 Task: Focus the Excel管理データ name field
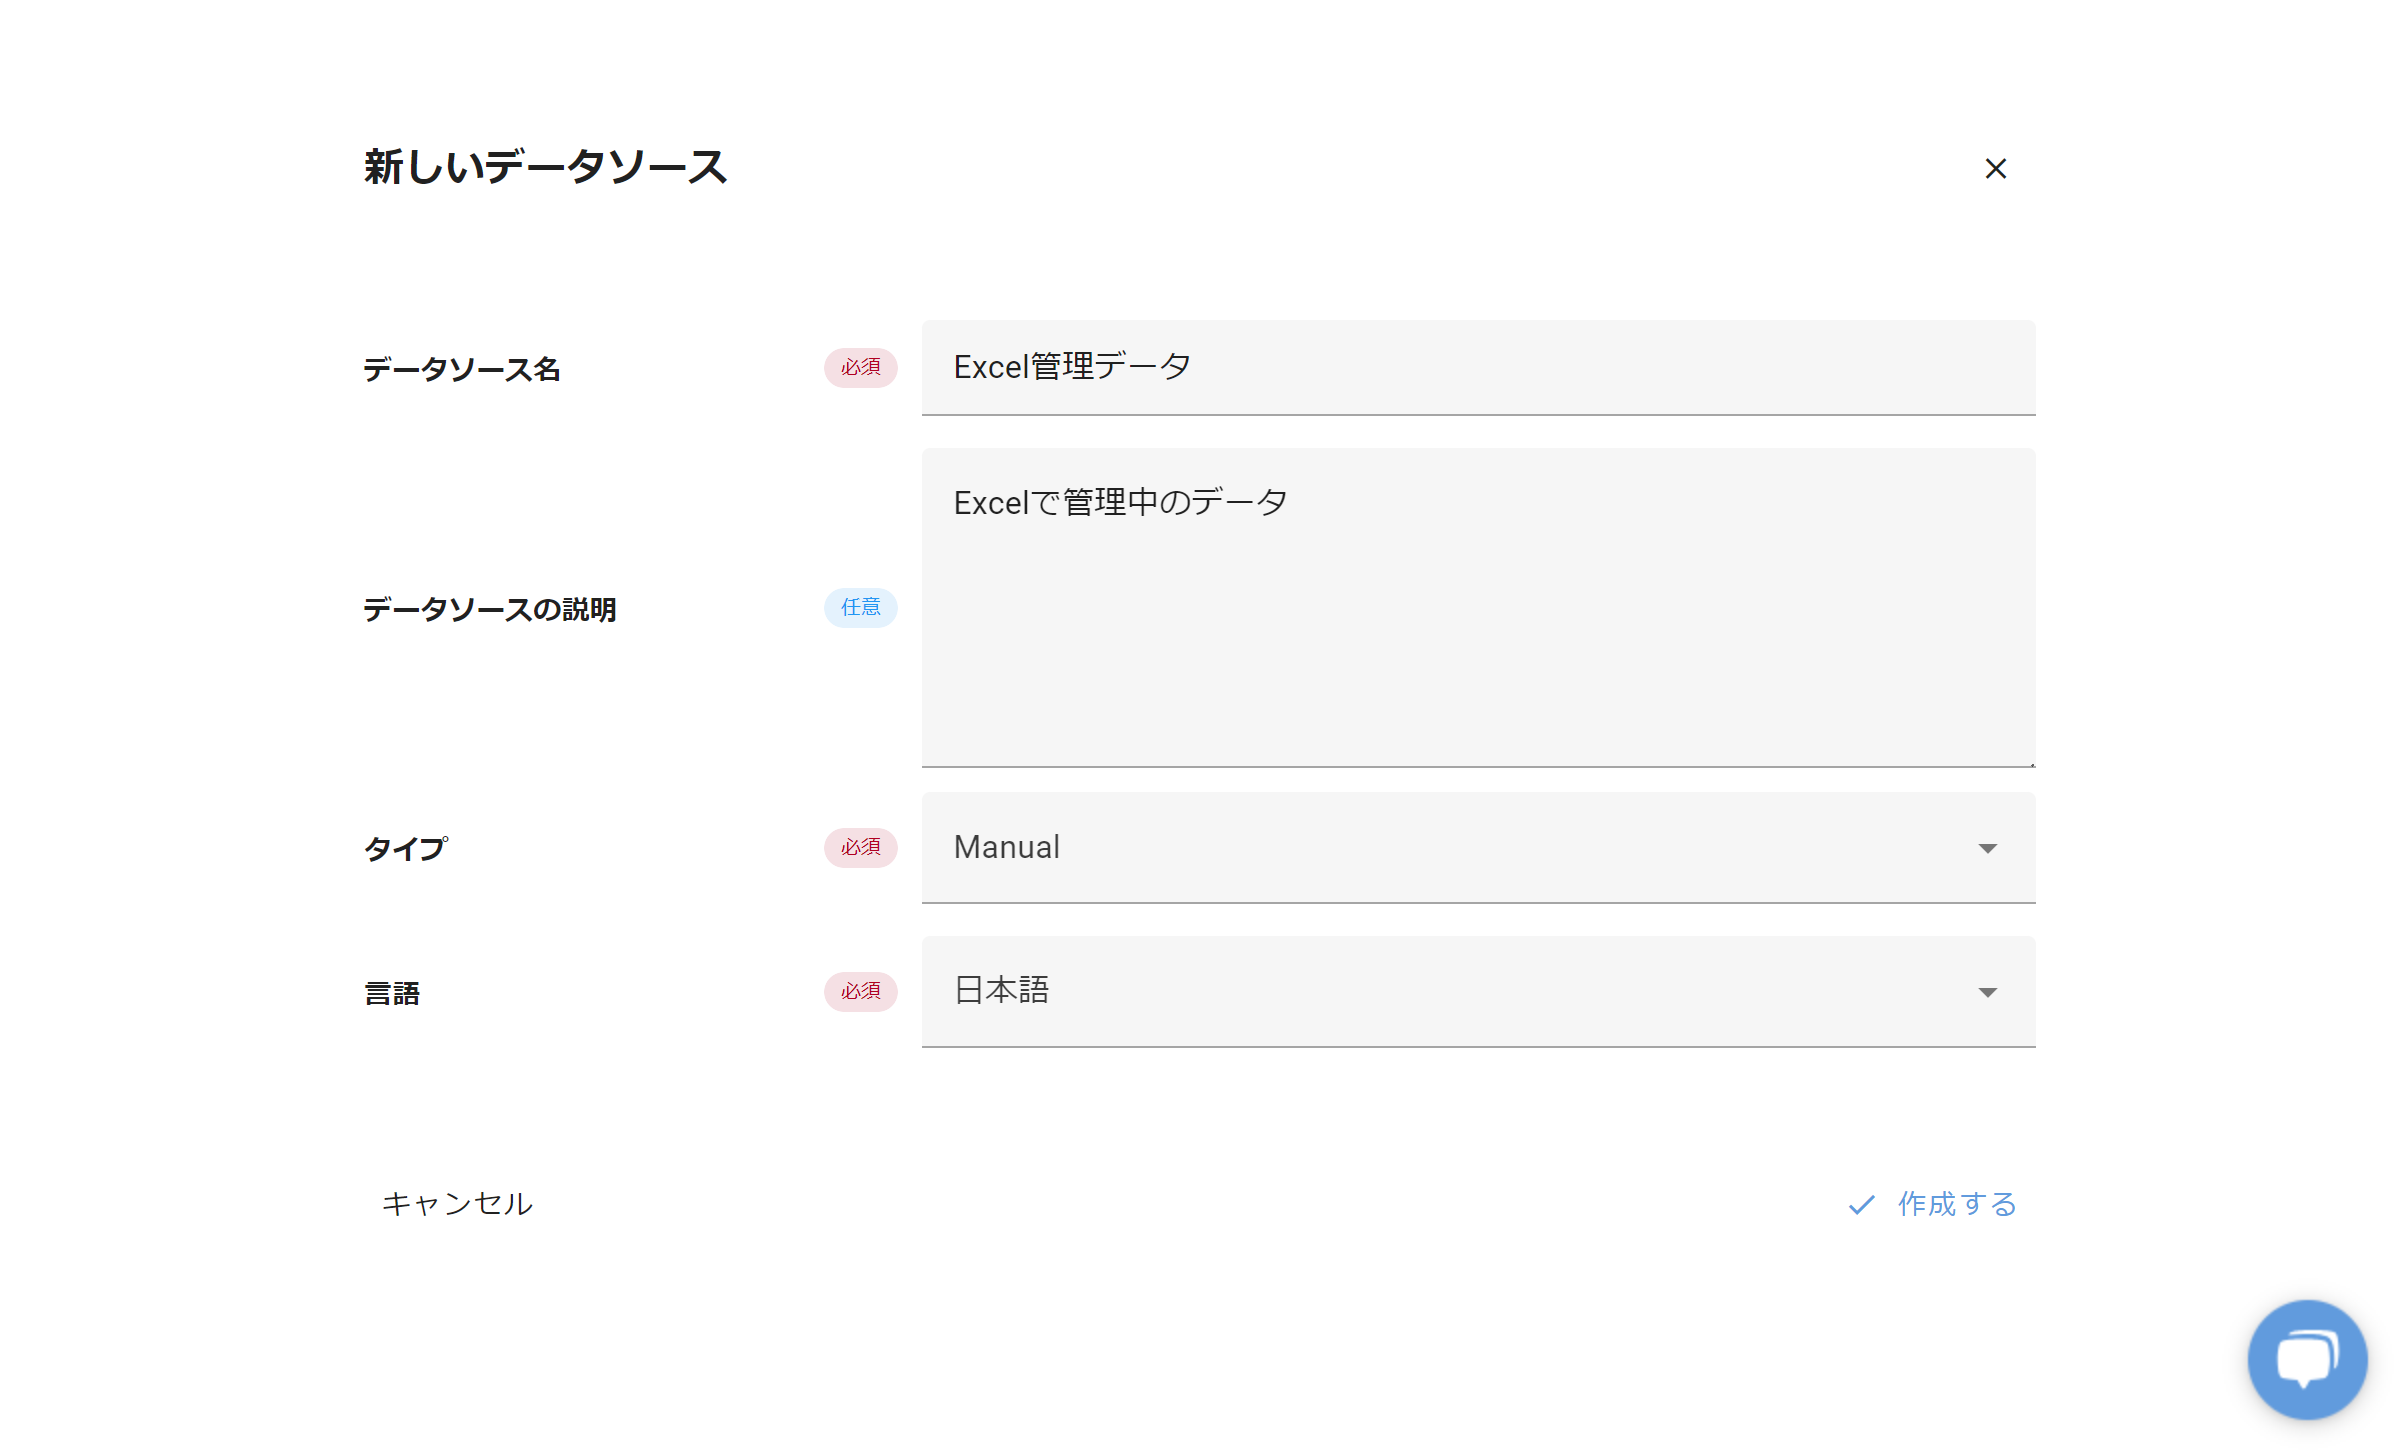[1478, 368]
